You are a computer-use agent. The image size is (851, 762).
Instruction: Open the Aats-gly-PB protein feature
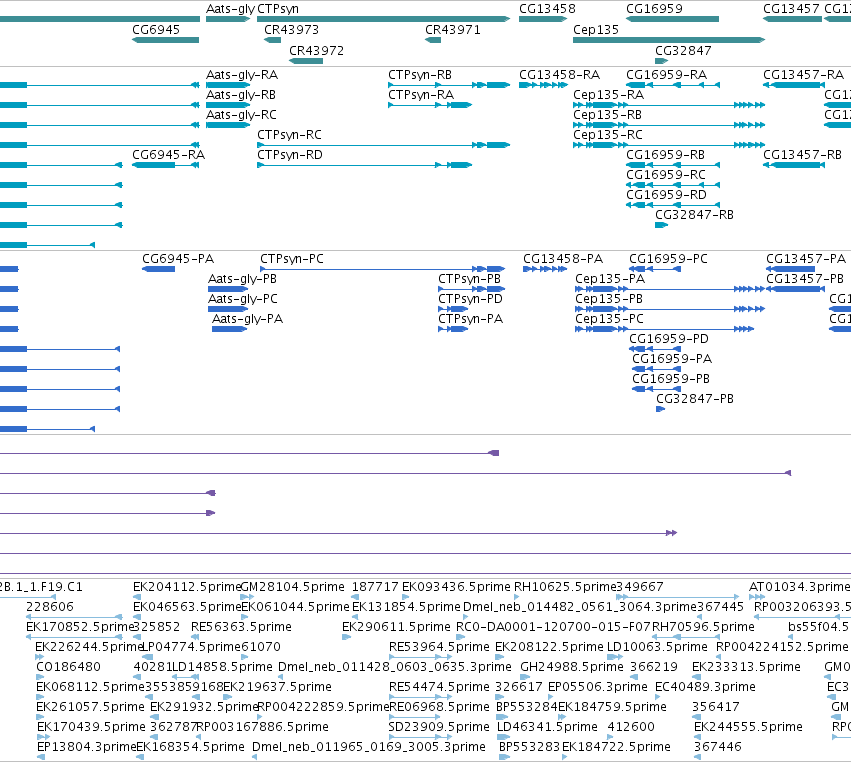pyautogui.click(x=228, y=289)
